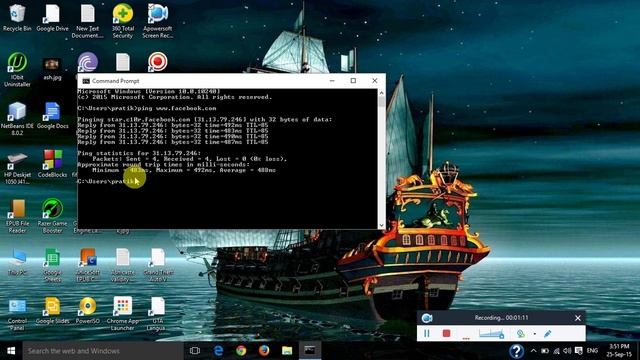Adjust the recorder volume slider
Viewport: 640px width, 360px height.
(491, 334)
